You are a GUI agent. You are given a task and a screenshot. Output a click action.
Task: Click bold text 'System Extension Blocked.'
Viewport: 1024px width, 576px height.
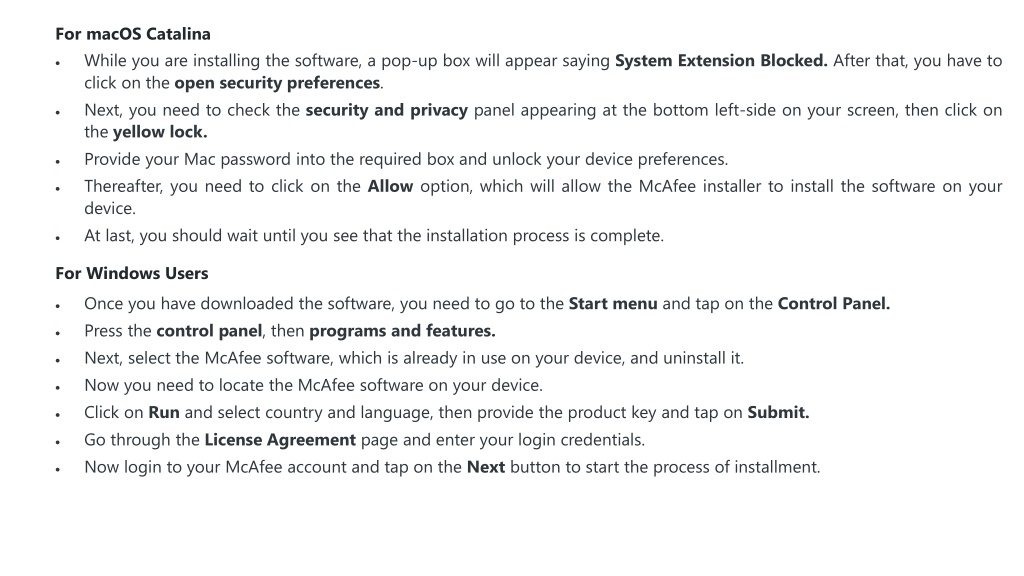tap(721, 61)
